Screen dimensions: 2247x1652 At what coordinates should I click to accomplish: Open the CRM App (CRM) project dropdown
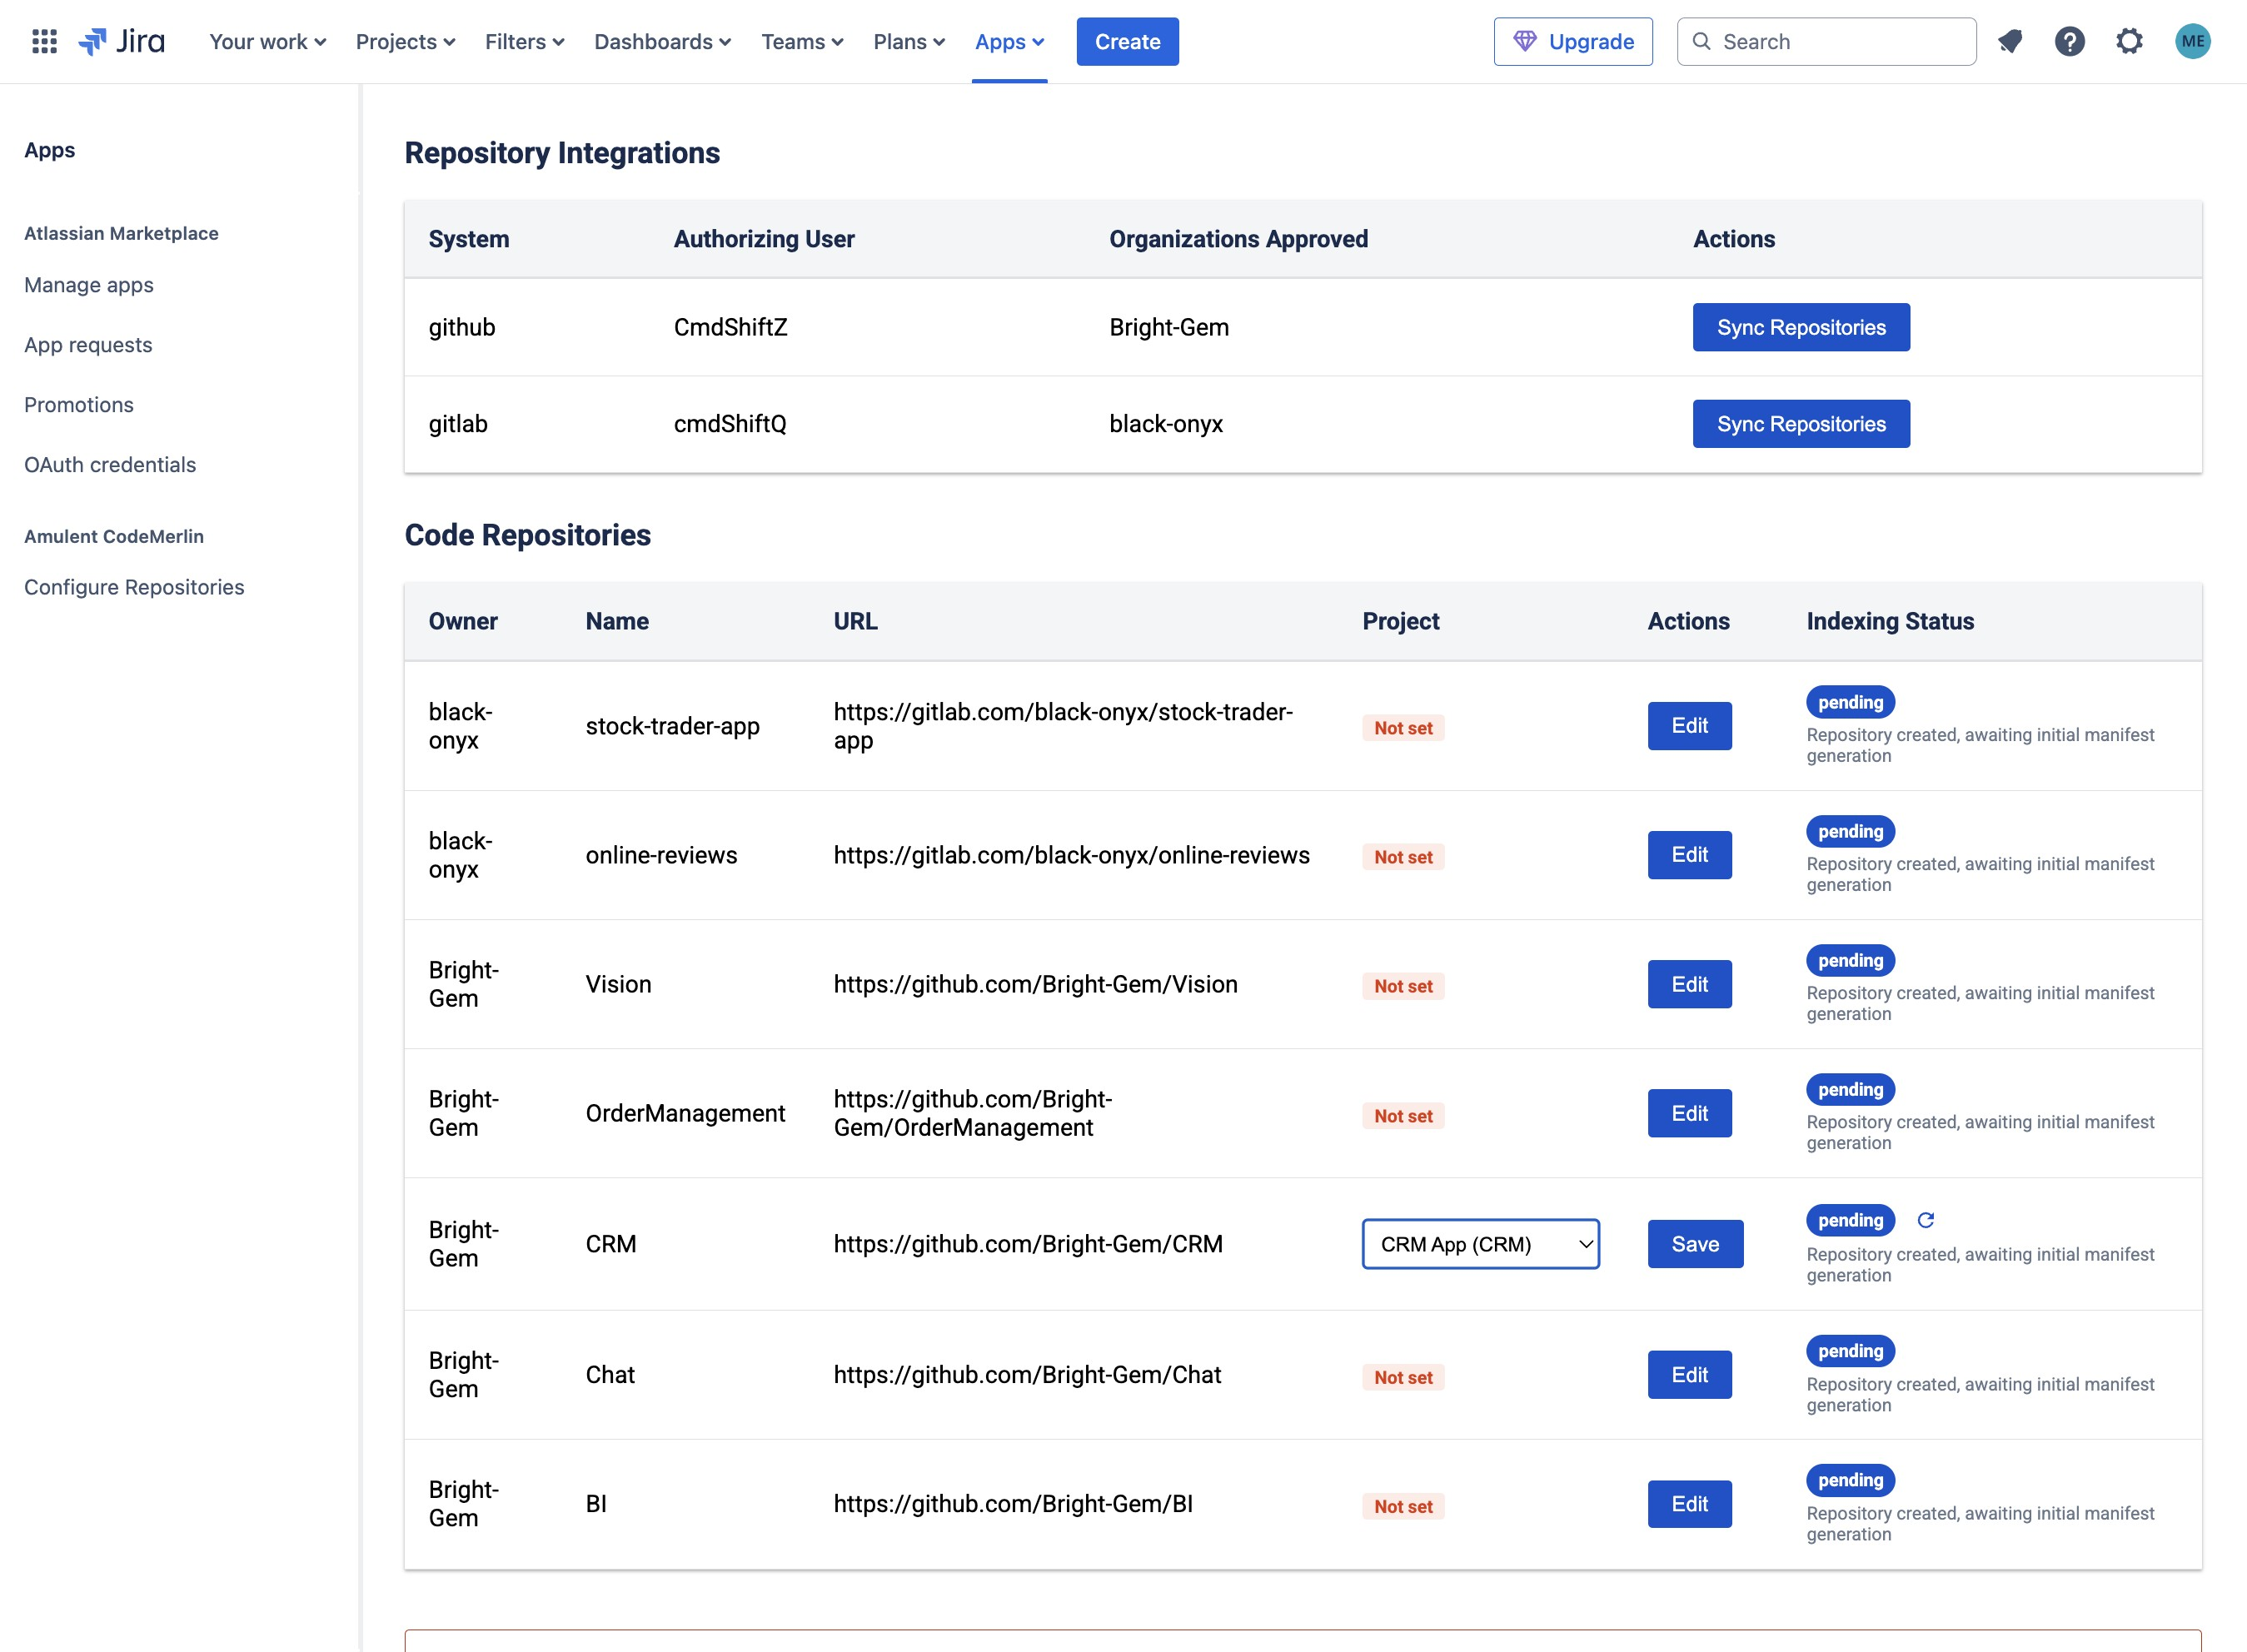click(1481, 1244)
